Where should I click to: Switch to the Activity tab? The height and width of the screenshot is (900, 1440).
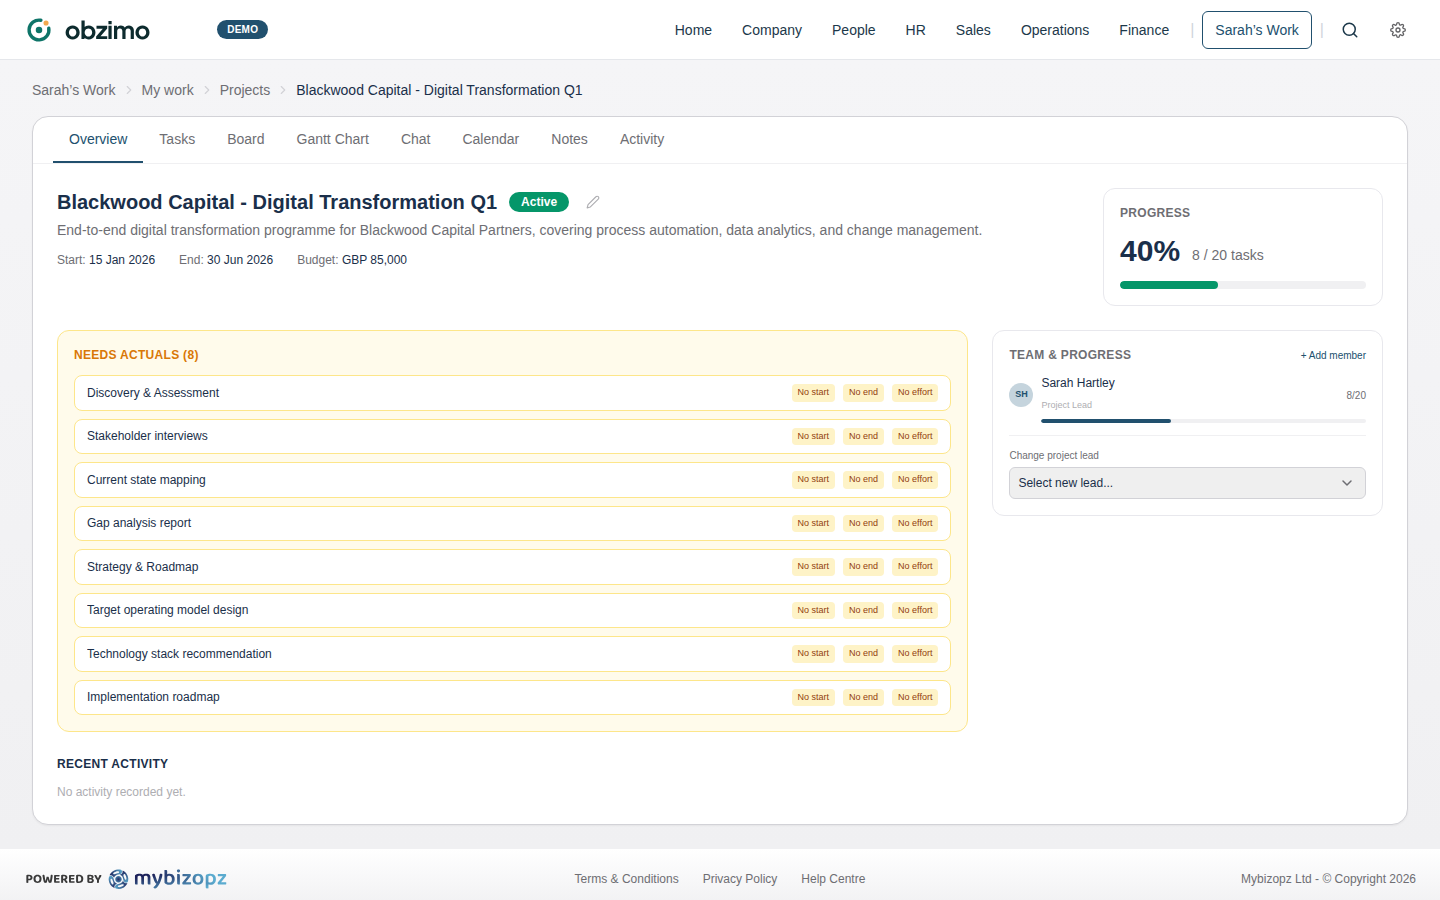pyautogui.click(x=642, y=140)
